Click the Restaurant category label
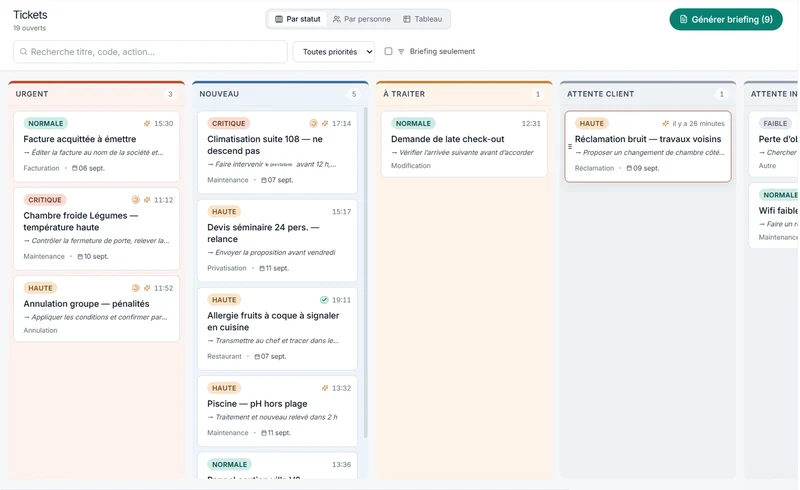The height and width of the screenshot is (490, 800). pos(224,356)
